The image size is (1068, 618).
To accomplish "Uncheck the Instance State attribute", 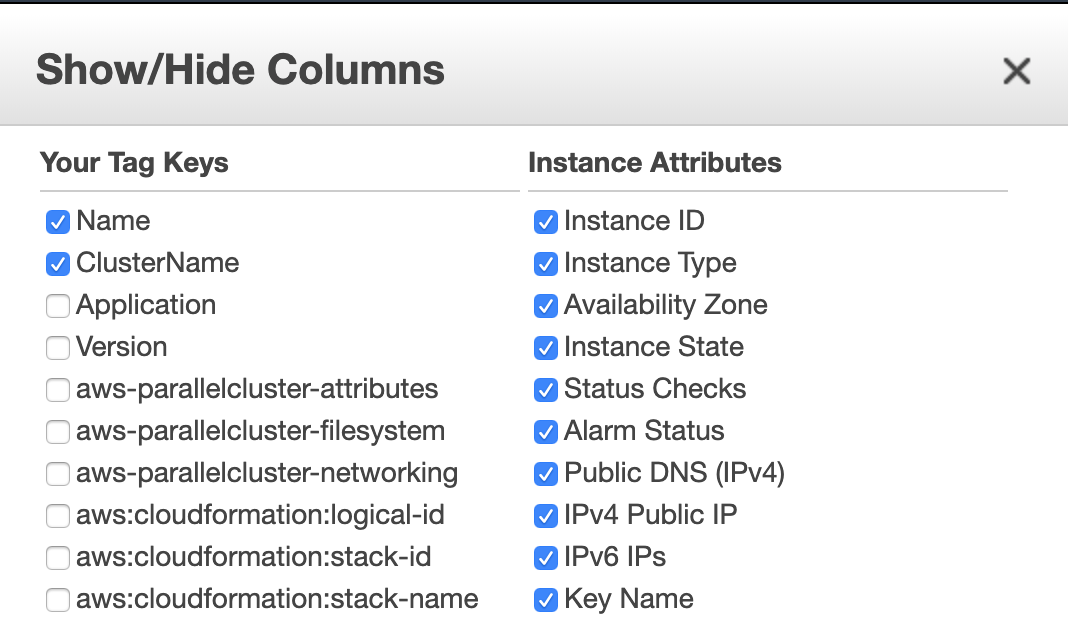I will coord(545,348).
